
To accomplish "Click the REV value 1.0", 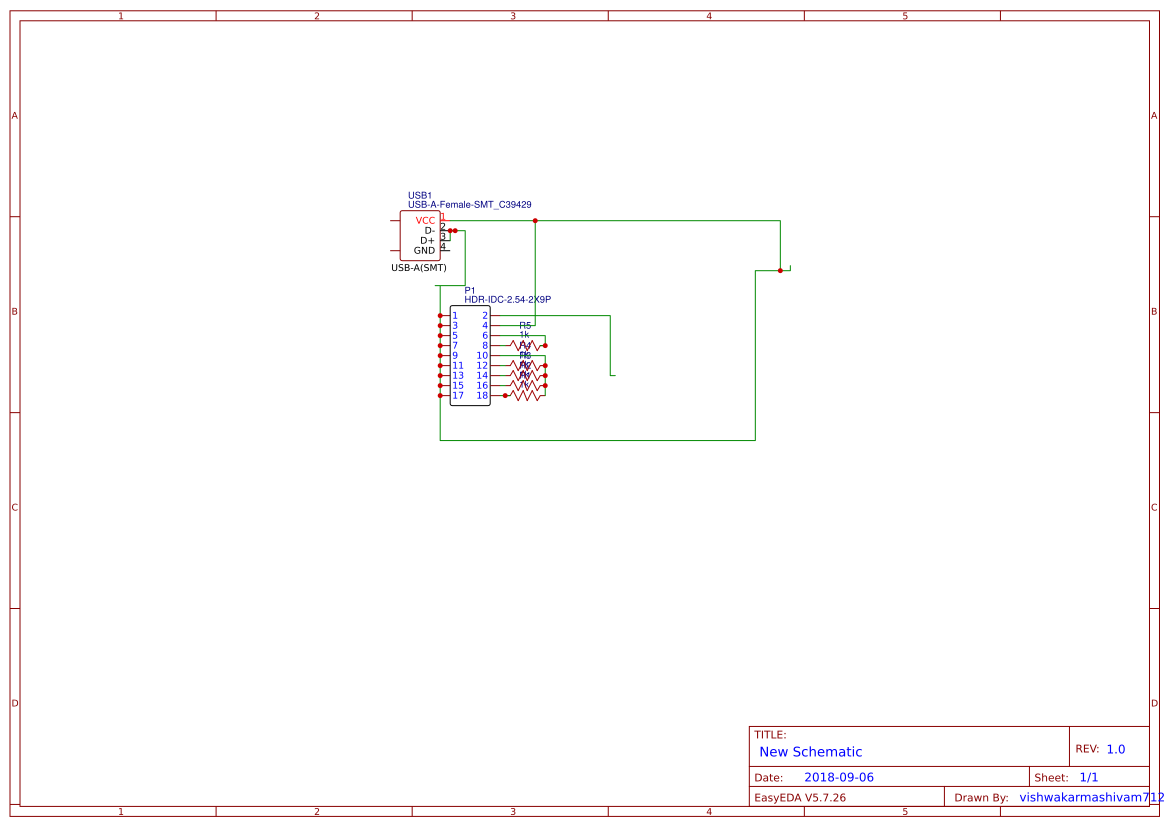I will [x=1116, y=749].
